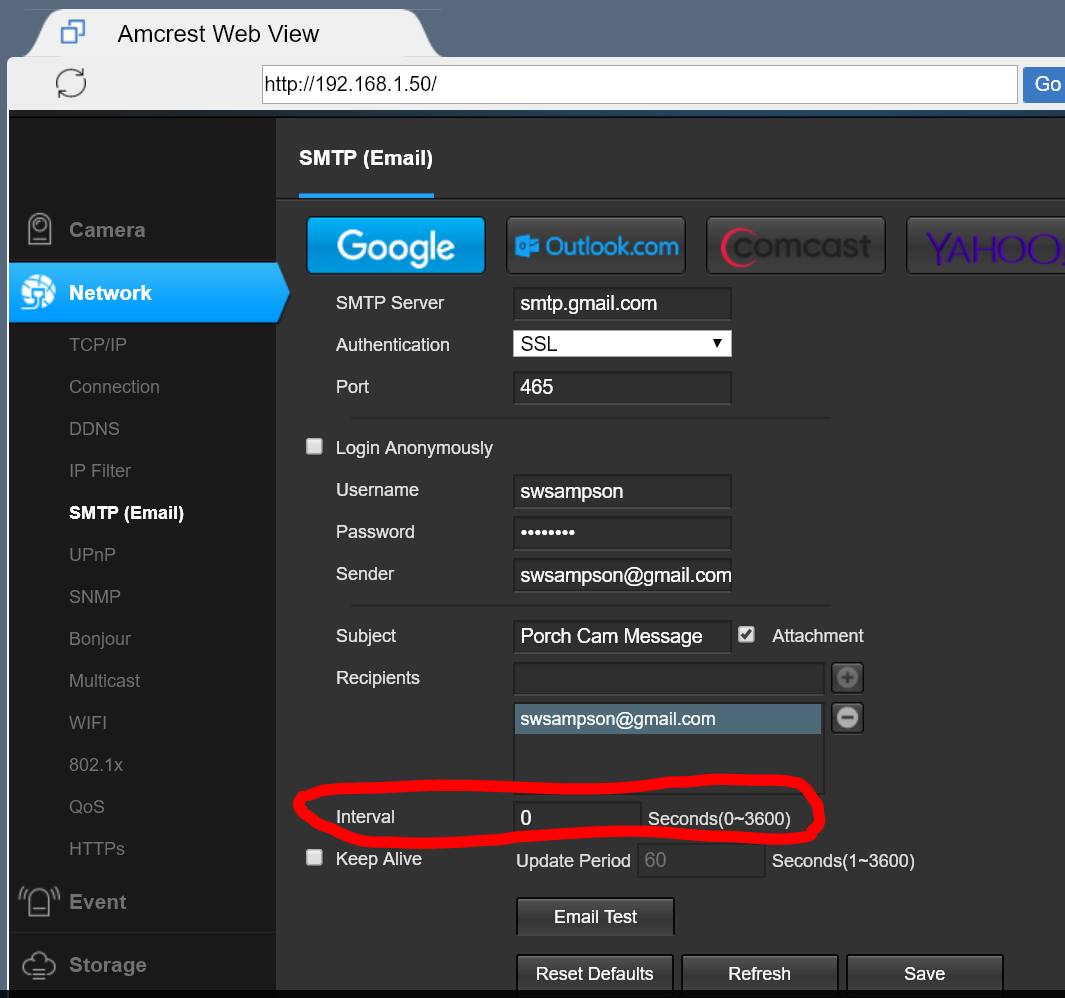Select the Outlook.com SMTP preset

pos(596,245)
